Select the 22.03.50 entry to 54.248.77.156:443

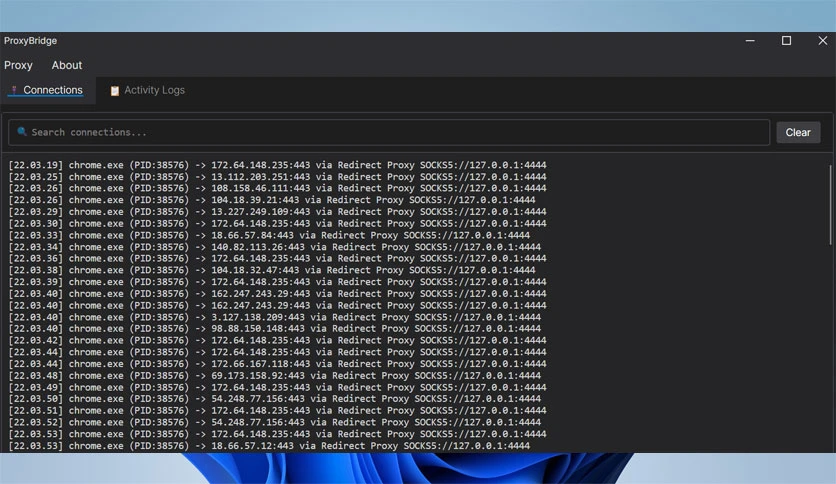pos(275,399)
